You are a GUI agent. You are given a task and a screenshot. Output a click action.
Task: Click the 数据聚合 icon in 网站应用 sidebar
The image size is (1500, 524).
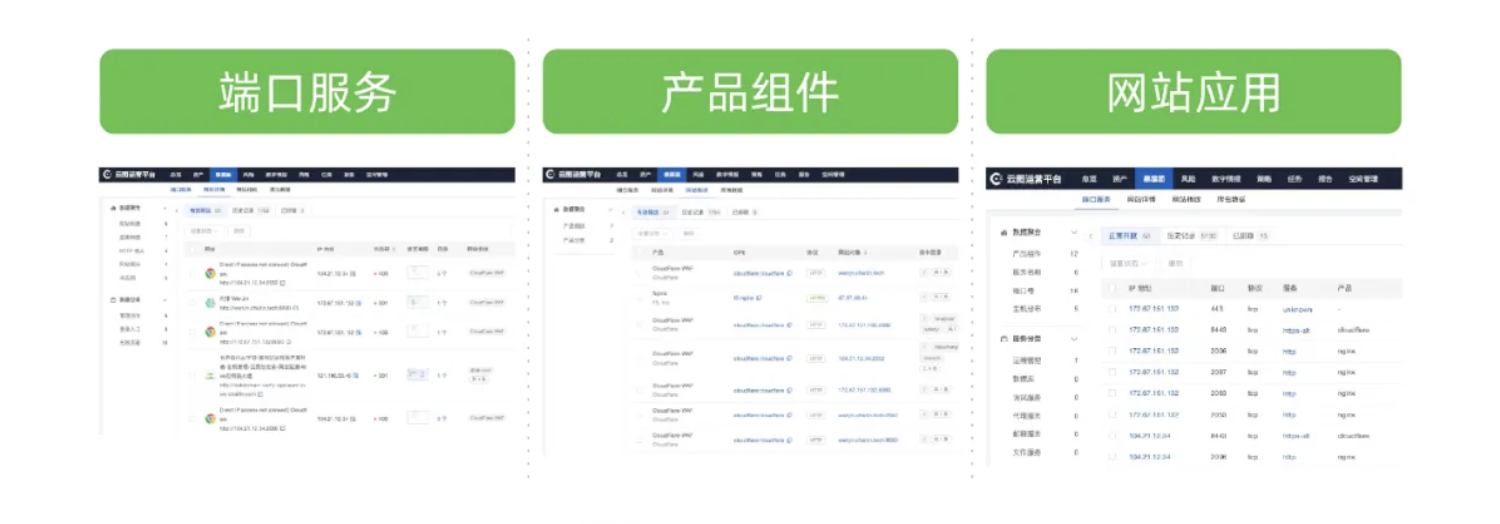(x=1005, y=232)
